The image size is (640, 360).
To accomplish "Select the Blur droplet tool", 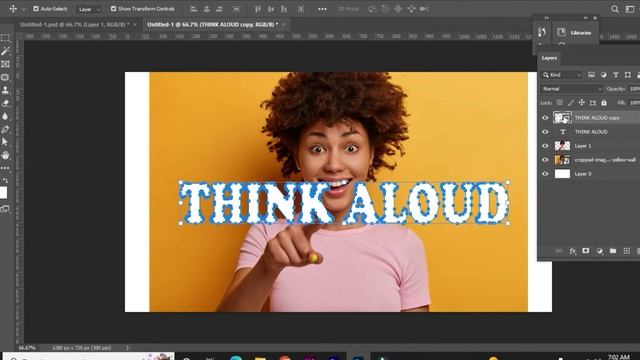I will tap(5, 116).
